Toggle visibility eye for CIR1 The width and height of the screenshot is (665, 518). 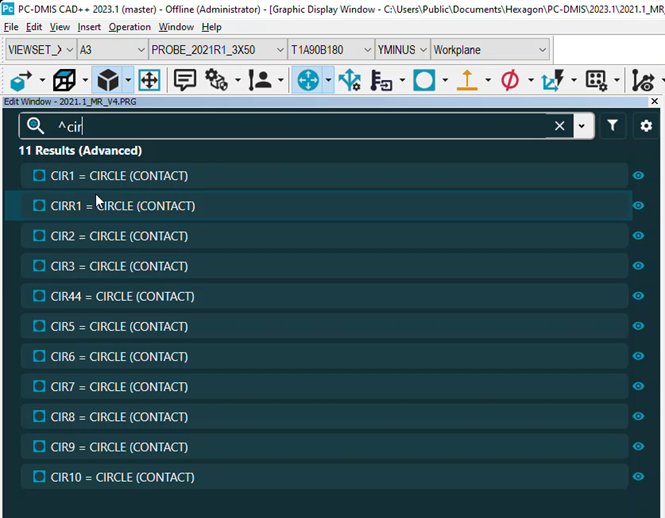tap(638, 176)
